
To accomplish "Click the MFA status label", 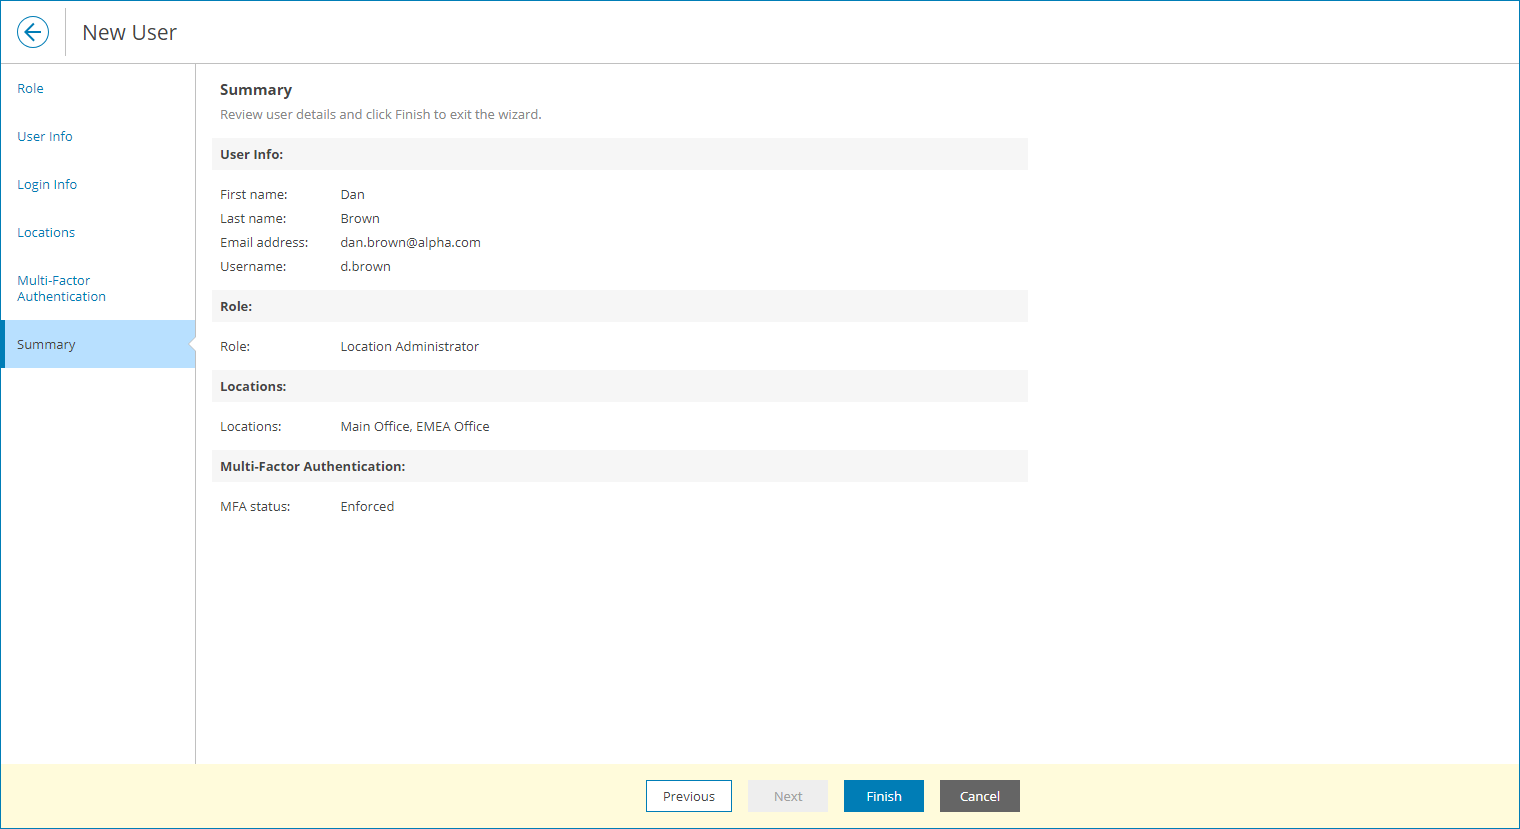I will [x=255, y=507].
